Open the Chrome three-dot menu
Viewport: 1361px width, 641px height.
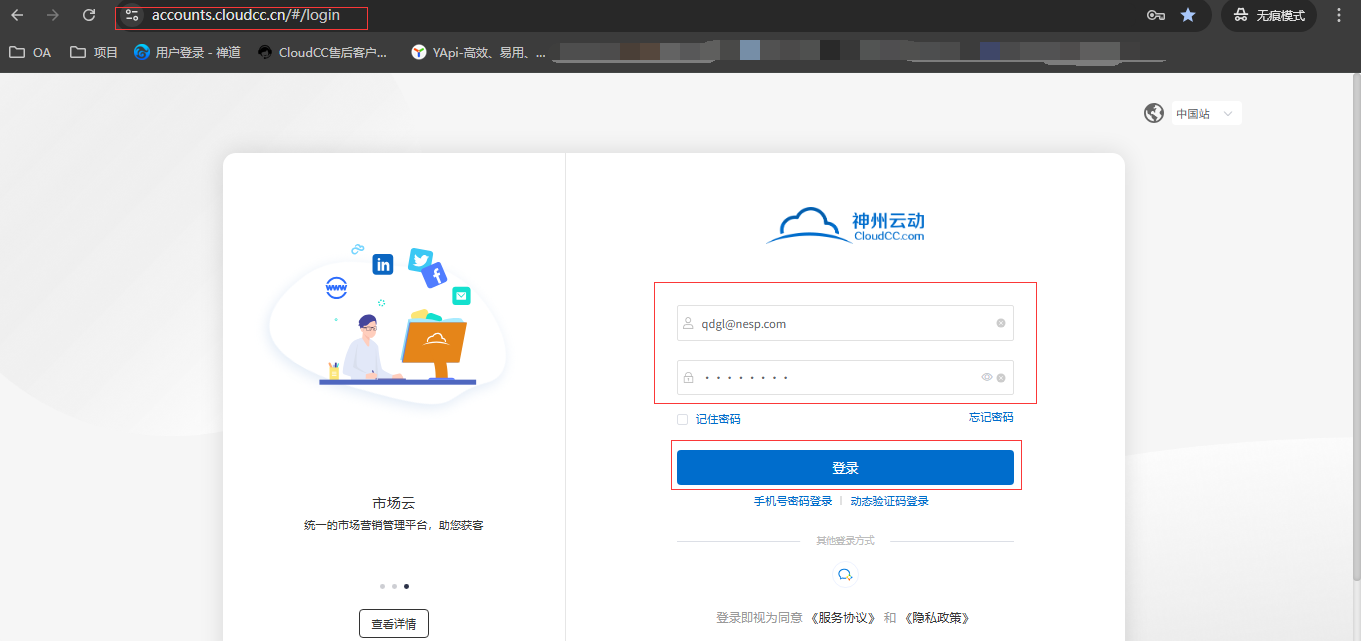pos(1339,15)
